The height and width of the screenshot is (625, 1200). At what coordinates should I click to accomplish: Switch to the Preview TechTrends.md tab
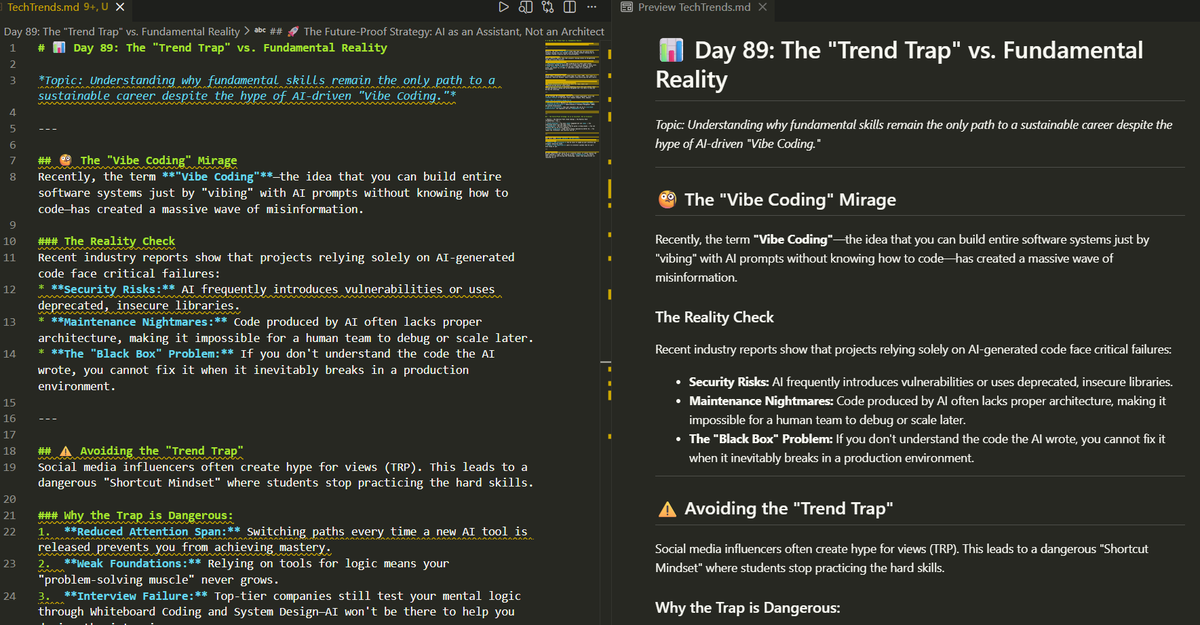click(694, 7)
